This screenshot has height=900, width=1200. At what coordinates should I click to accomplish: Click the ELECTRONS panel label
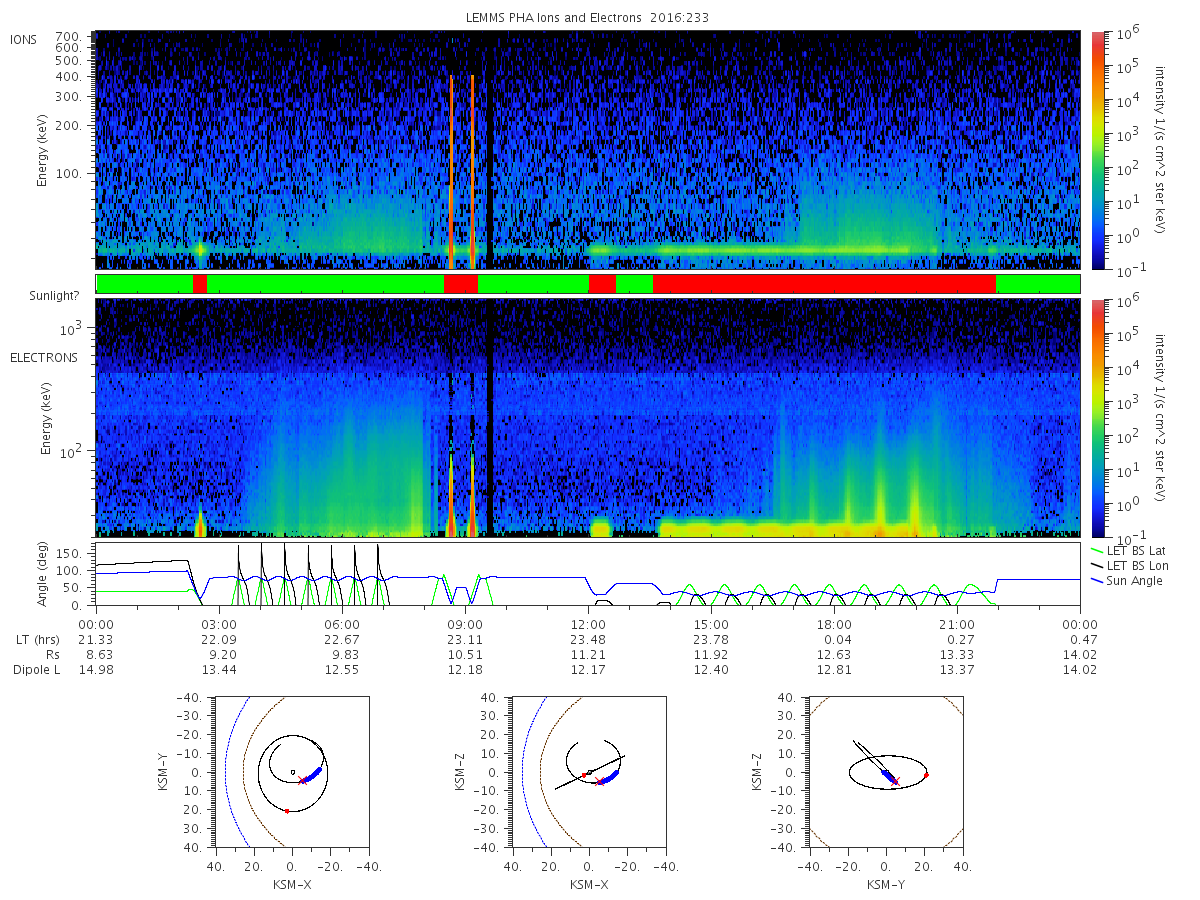44,357
